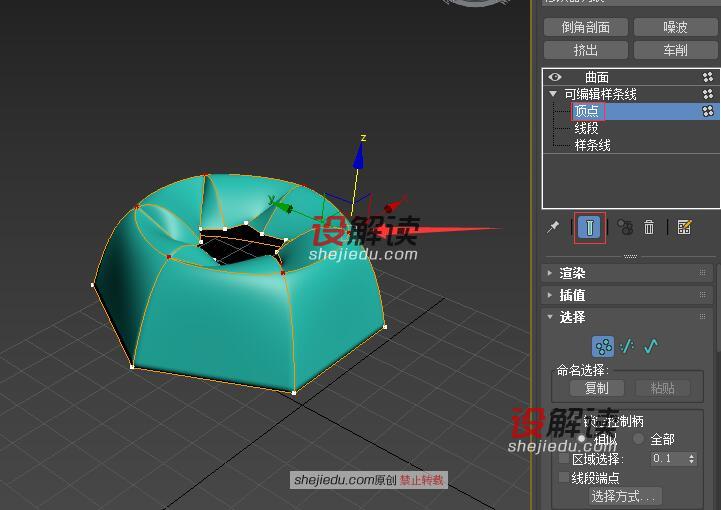721x510 pixels.
Task: Click the 挤出 modifier button
Action: click(585, 50)
